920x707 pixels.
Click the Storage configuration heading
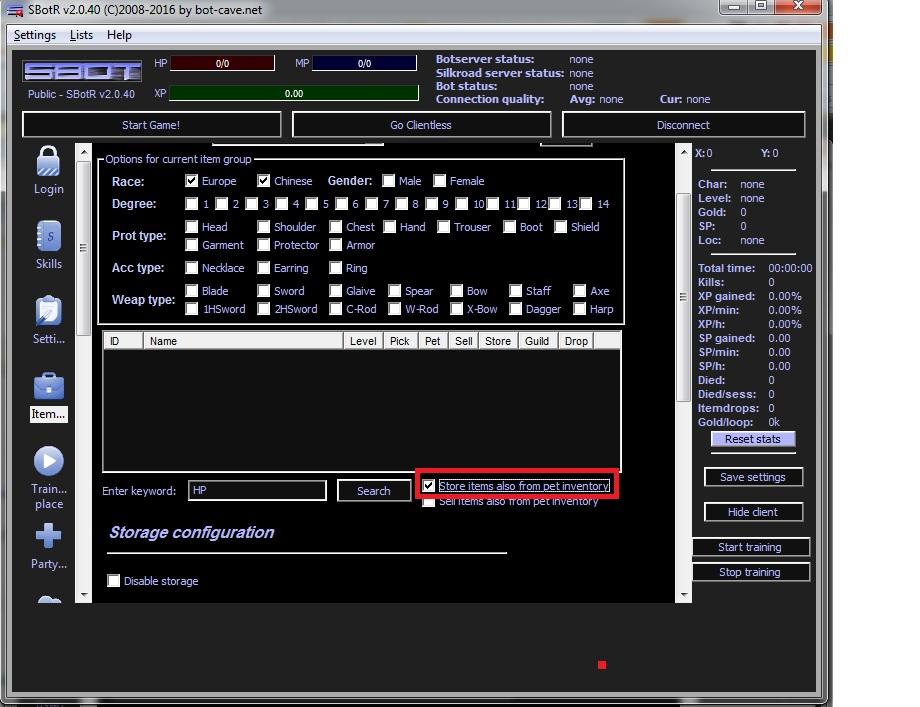191,532
